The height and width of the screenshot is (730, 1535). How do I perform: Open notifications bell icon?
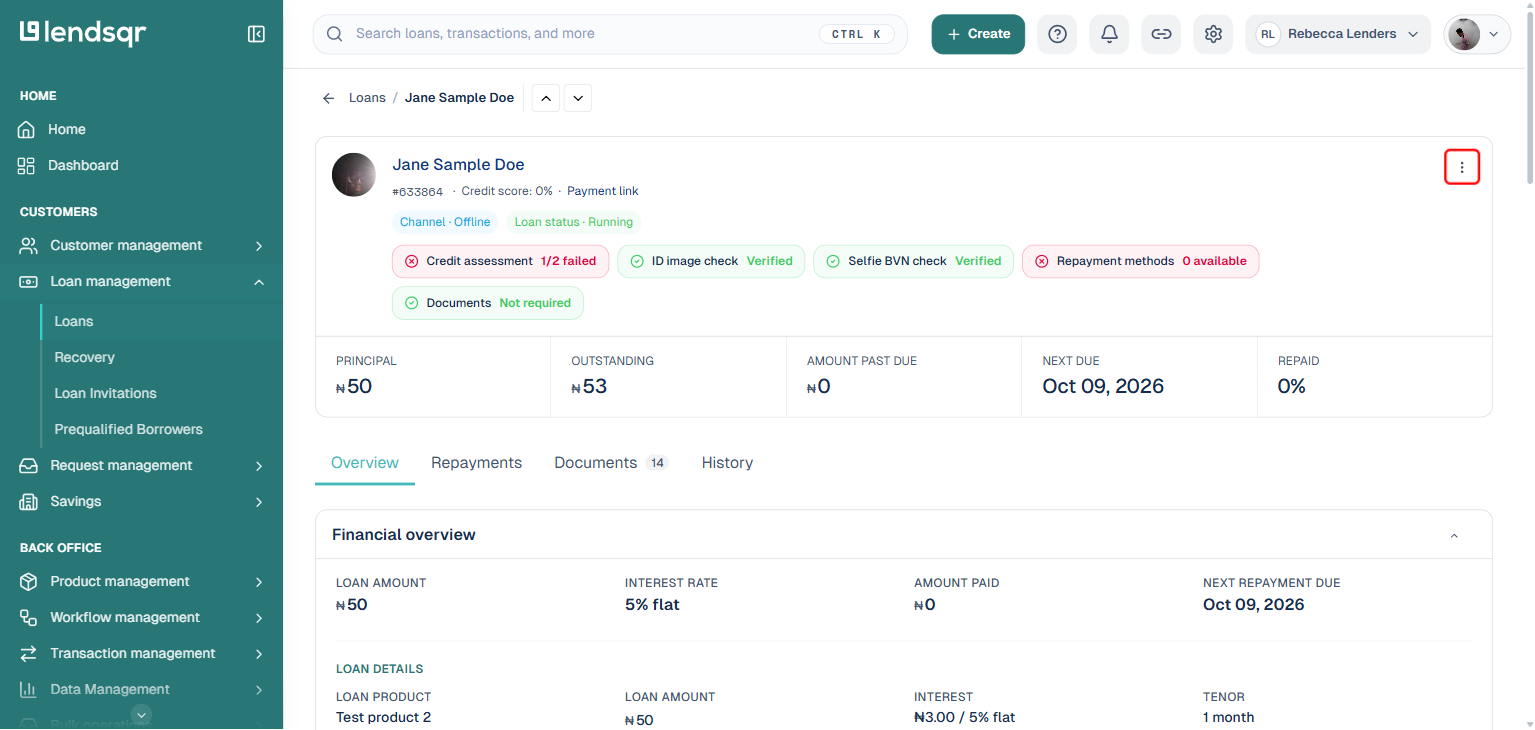click(1109, 34)
